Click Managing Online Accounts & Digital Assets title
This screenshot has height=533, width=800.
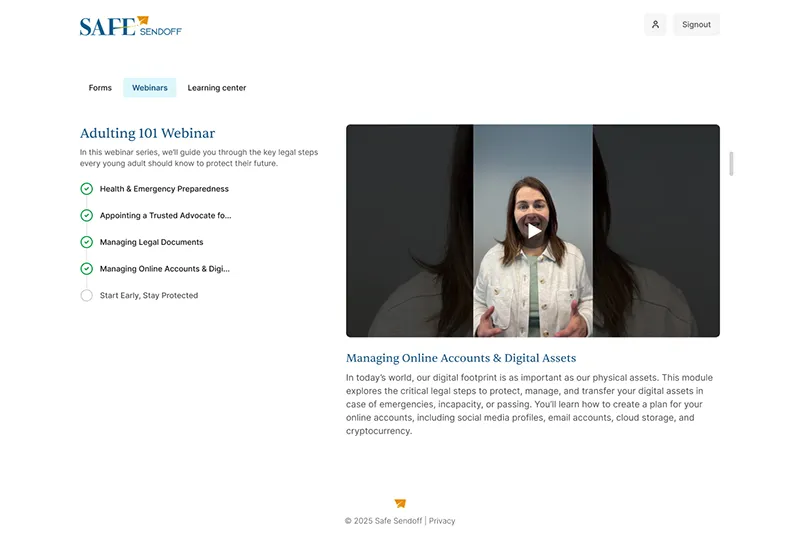(x=461, y=358)
